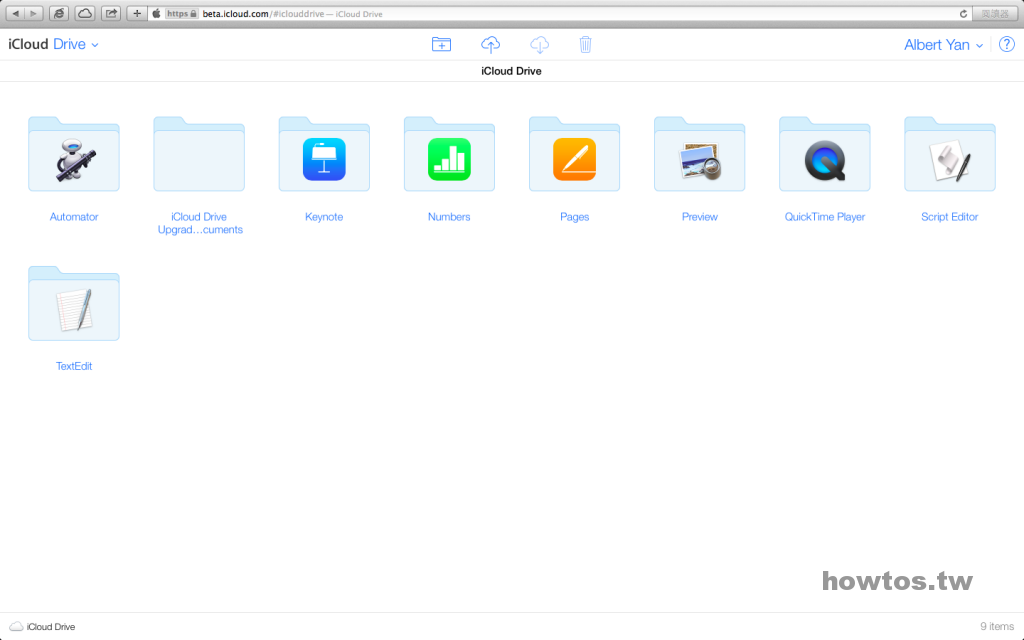Screen dimensions: 1024x640
Task: Click the Preview folder label
Action: click(699, 217)
